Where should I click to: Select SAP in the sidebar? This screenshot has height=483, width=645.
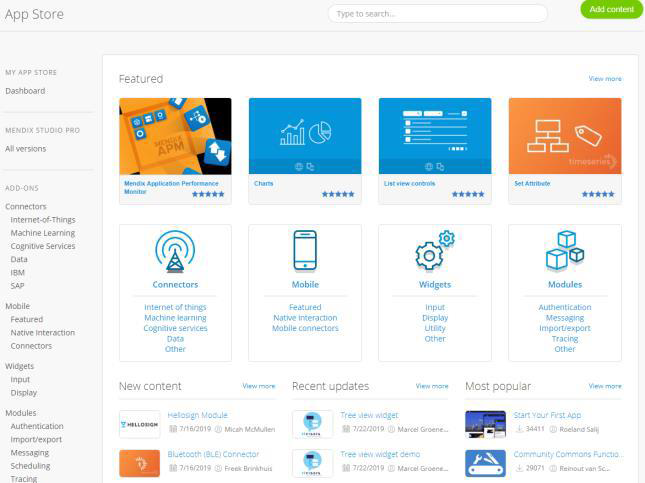(17, 286)
